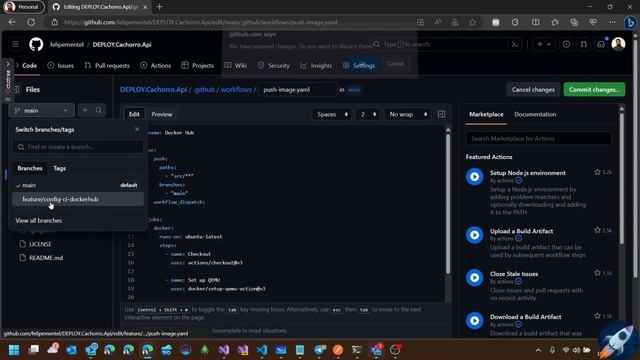The height and width of the screenshot is (360, 640).
Task: Open the felipementel owner link
Action: (67, 44)
